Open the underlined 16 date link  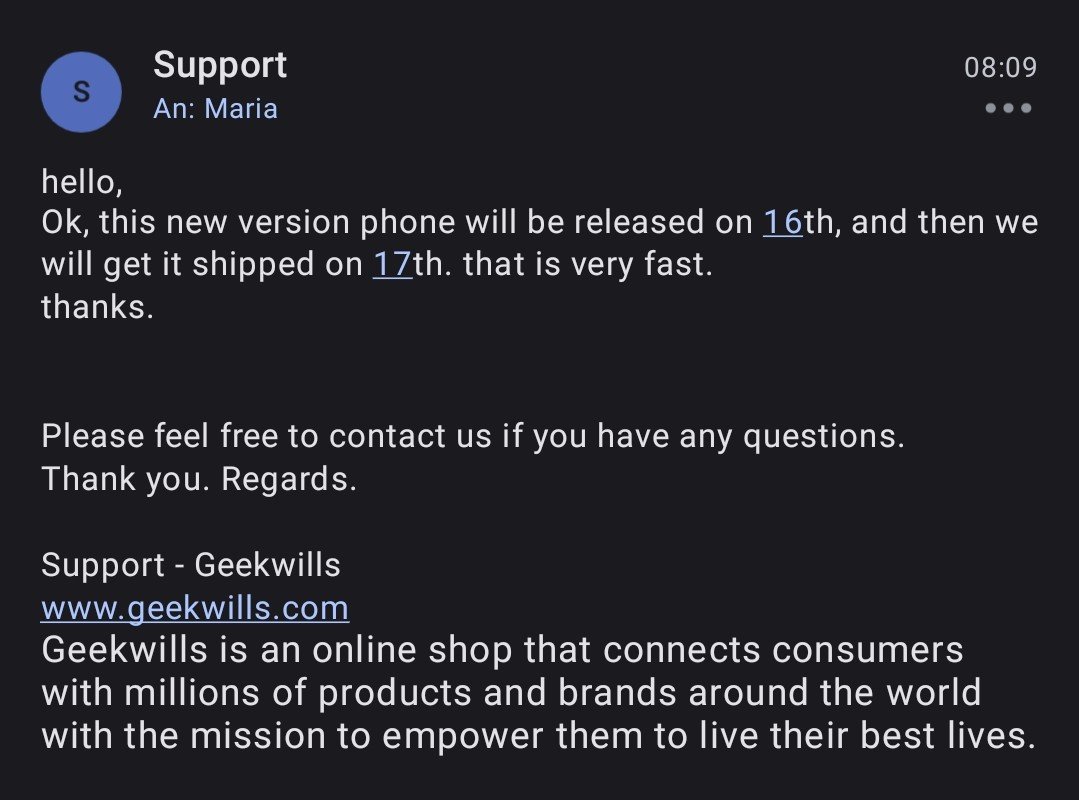coord(782,222)
